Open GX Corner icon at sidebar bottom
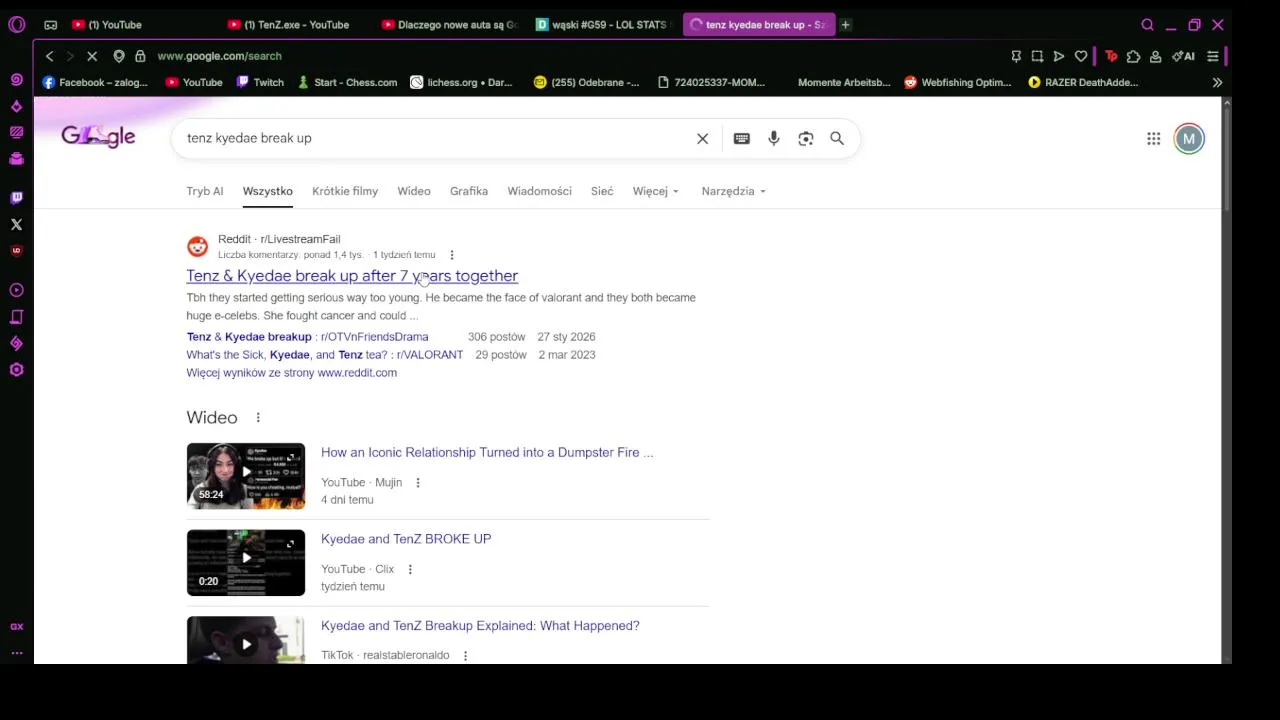The height and width of the screenshot is (720, 1280). [x=16, y=626]
